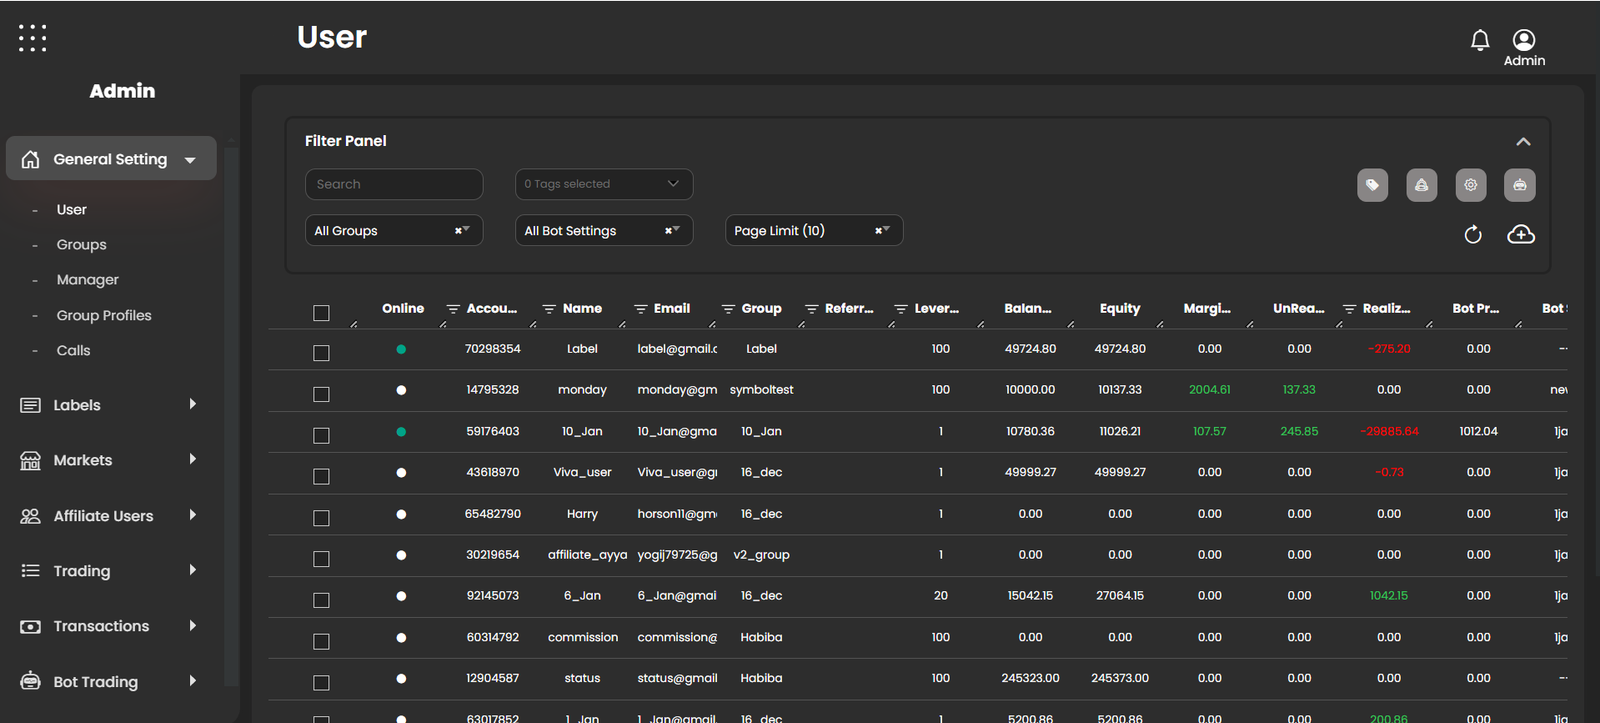Open the Name column filter icon
The height and width of the screenshot is (723, 1600).
549,309
